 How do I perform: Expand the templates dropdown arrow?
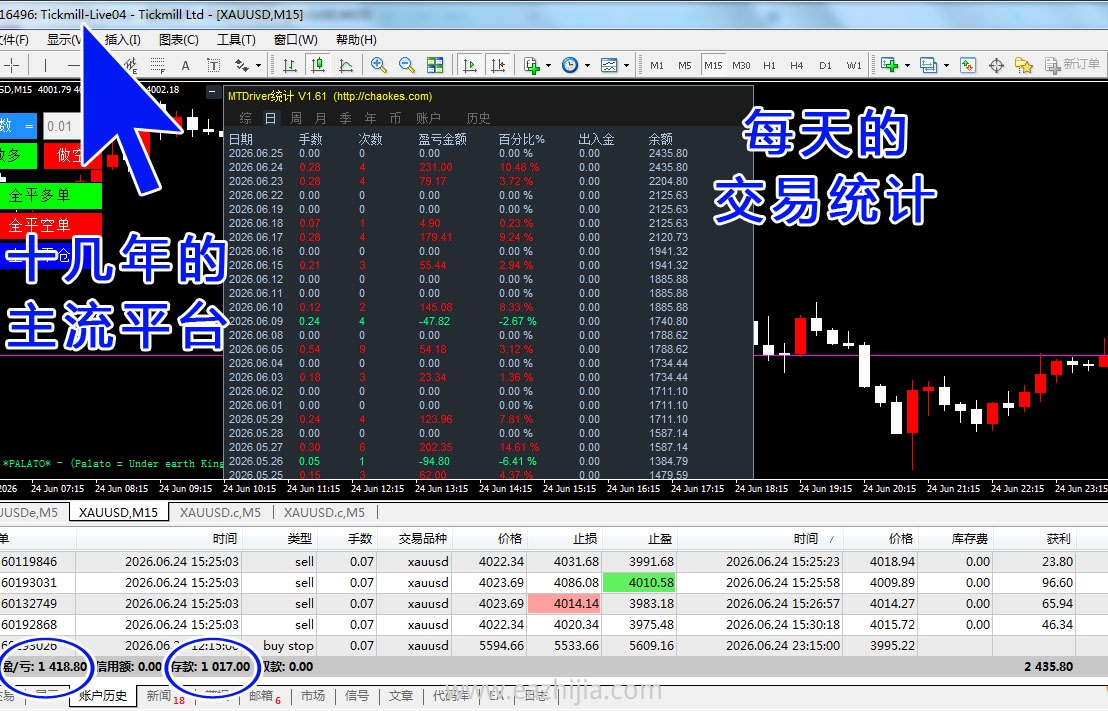626,66
